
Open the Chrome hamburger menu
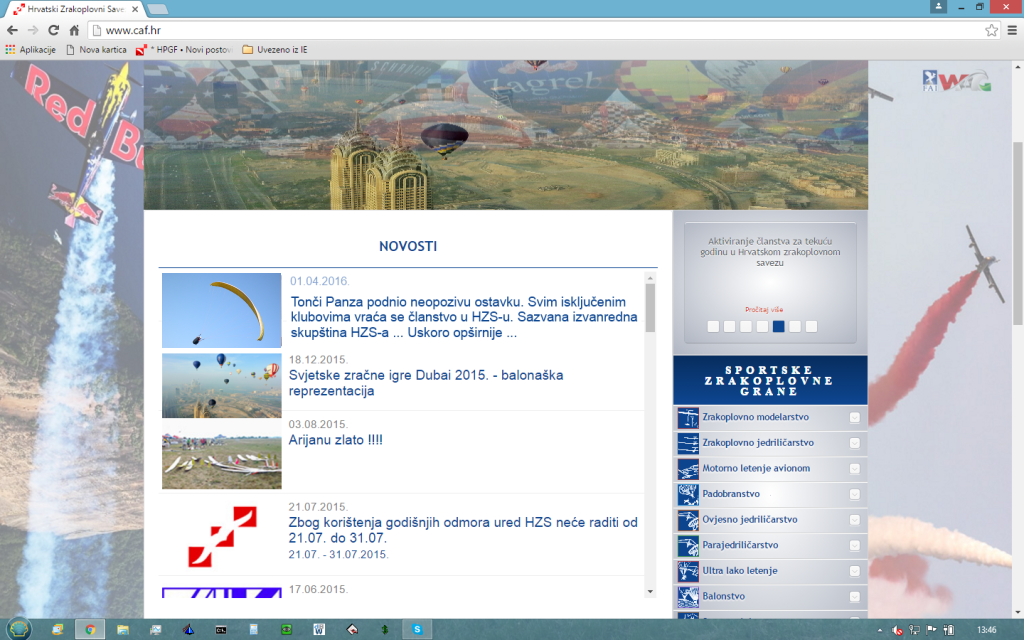click(1012, 30)
